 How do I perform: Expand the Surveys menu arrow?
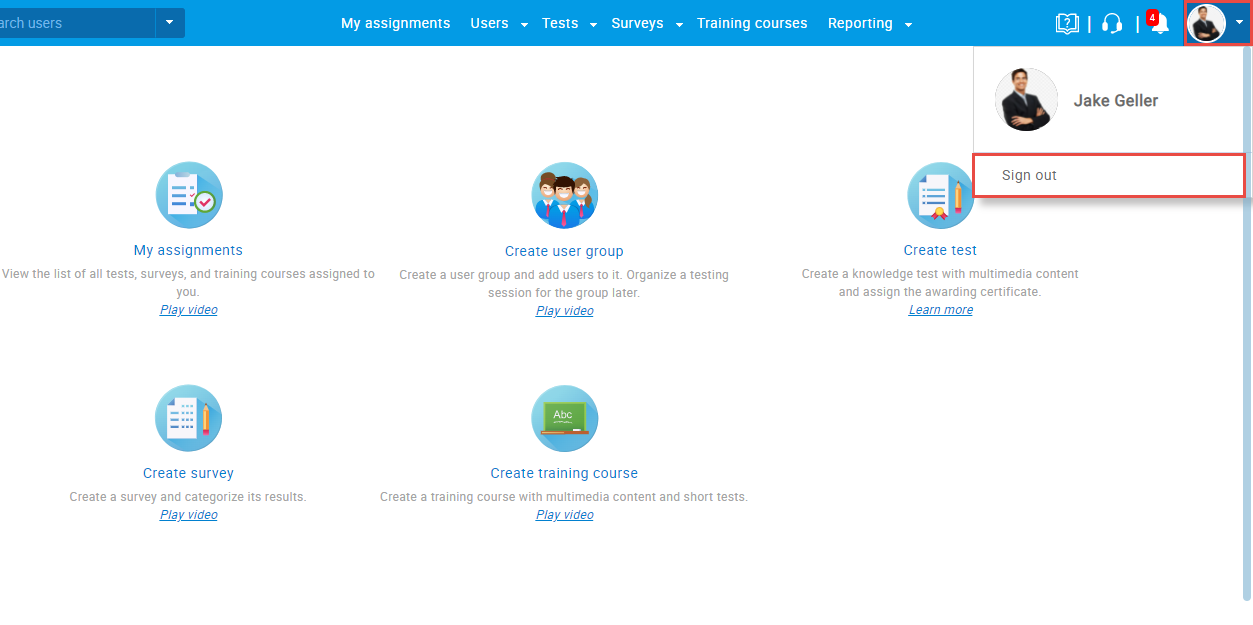(x=679, y=25)
